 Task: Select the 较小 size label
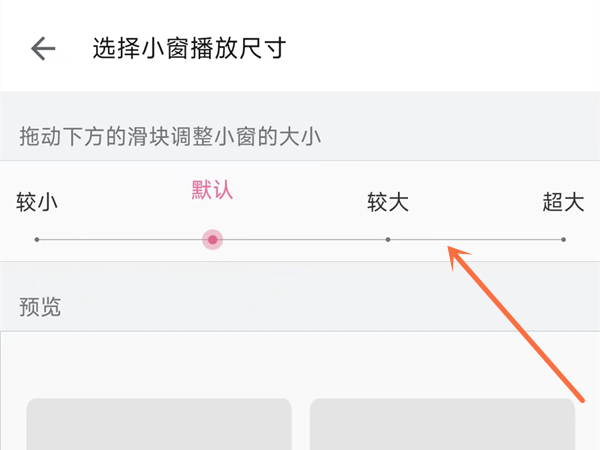tap(37, 203)
